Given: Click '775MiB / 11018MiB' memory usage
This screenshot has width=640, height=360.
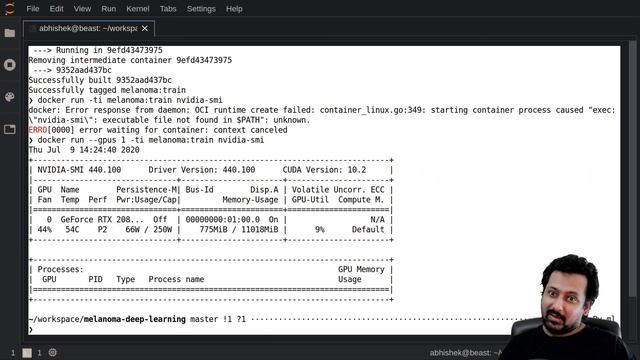Looking at the screenshot, I should tap(239, 229).
